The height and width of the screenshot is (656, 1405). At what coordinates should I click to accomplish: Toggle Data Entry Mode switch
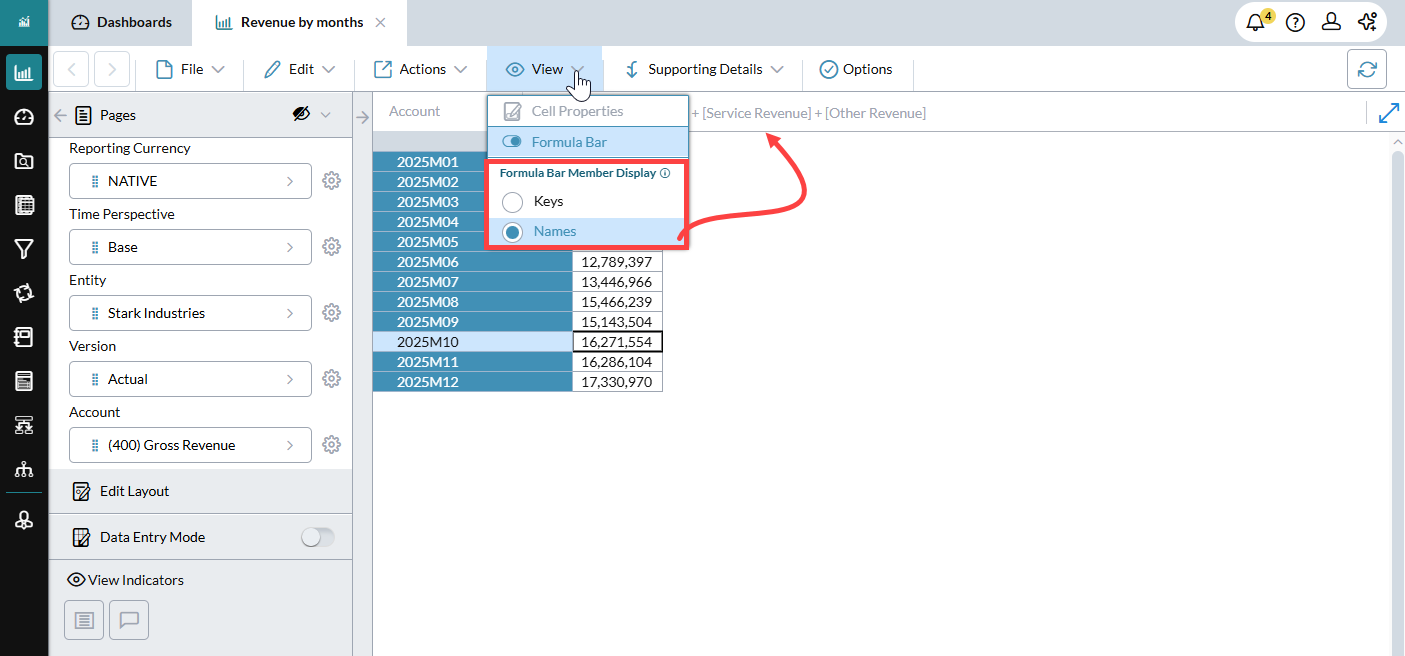[x=317, y=538]
